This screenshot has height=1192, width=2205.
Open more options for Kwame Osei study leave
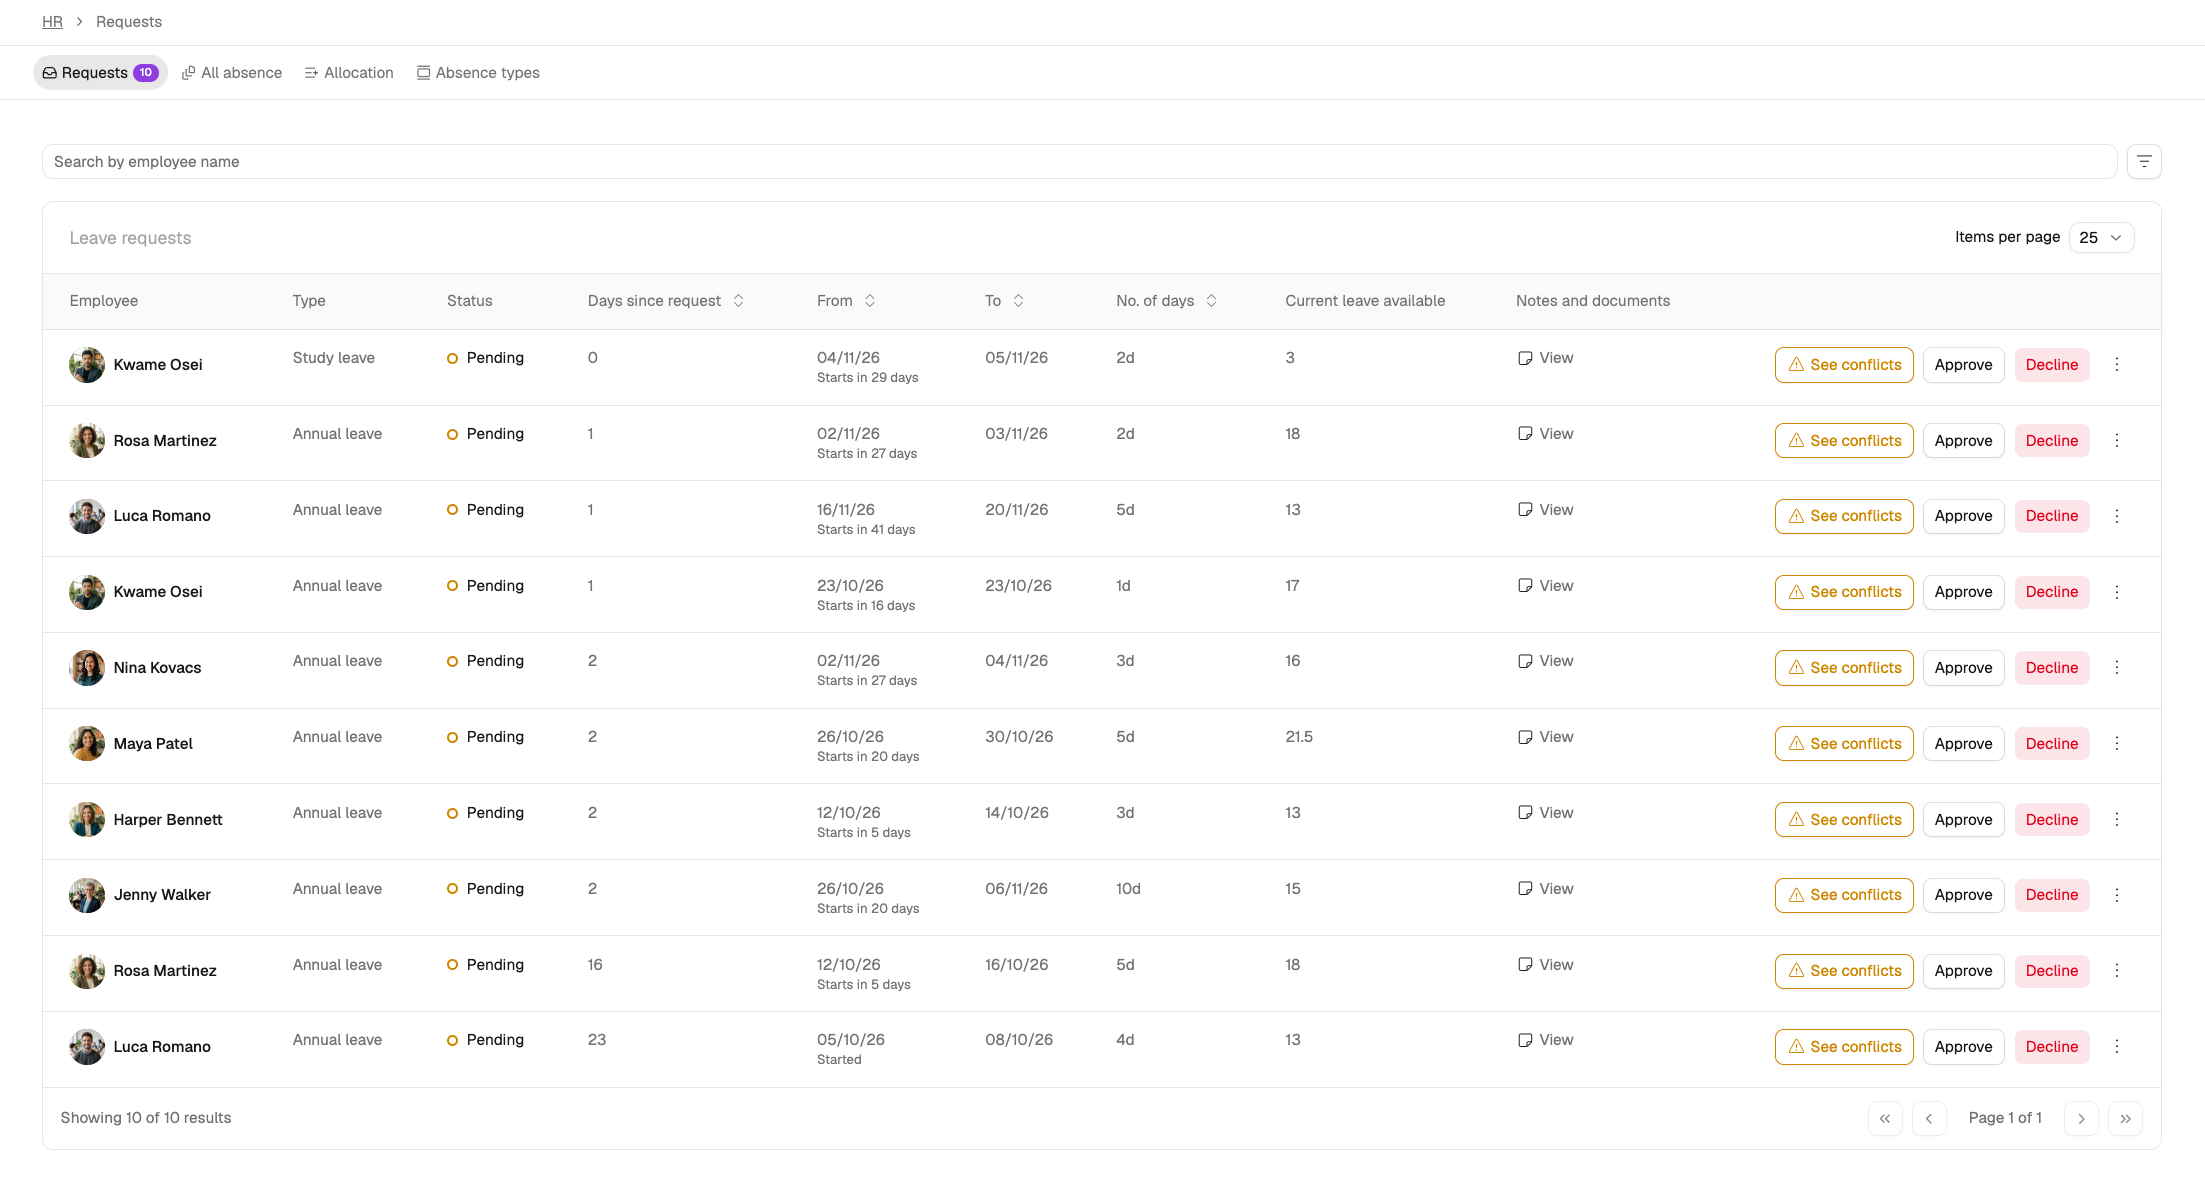(x=2117, y=365)
